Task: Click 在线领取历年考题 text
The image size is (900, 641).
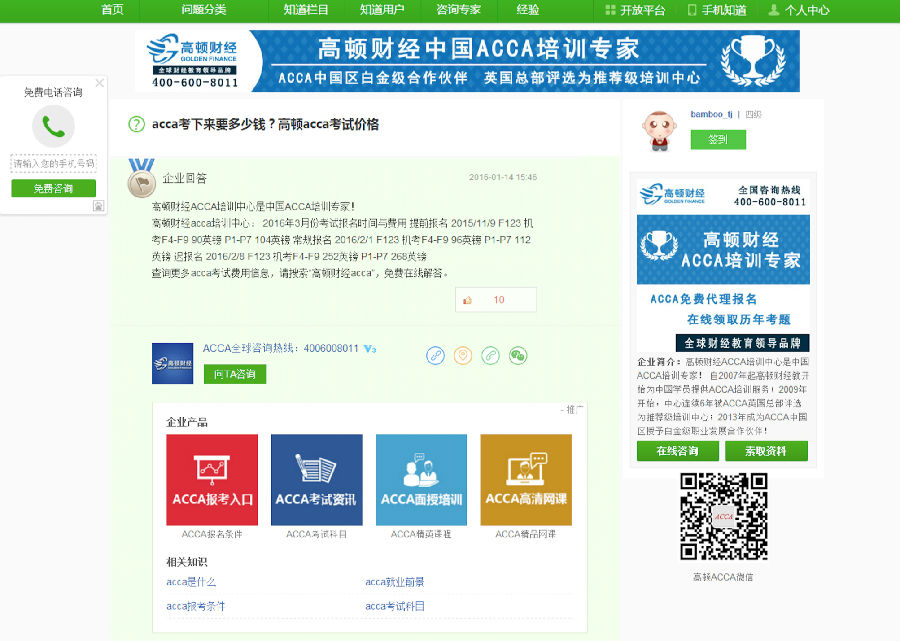Action: point(739,319)
